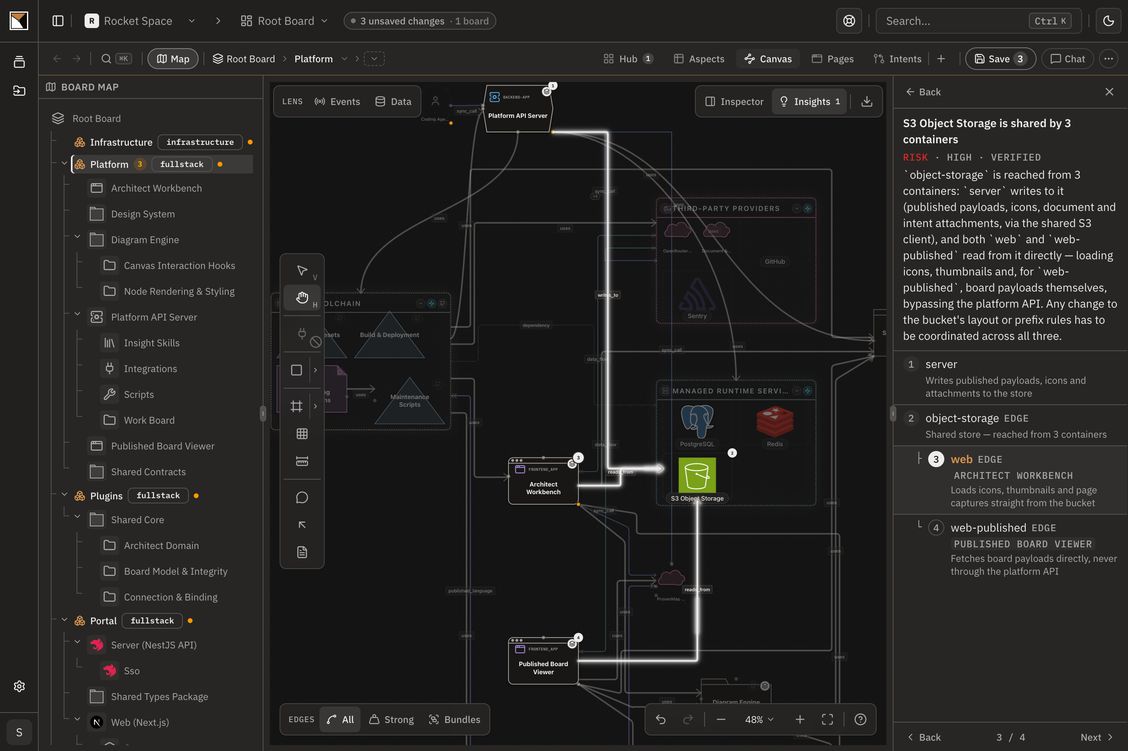Open the Platform breadcrumb dropdown chevron
The width and height of the screenshot is (1128, 751).
coord(345,58)
